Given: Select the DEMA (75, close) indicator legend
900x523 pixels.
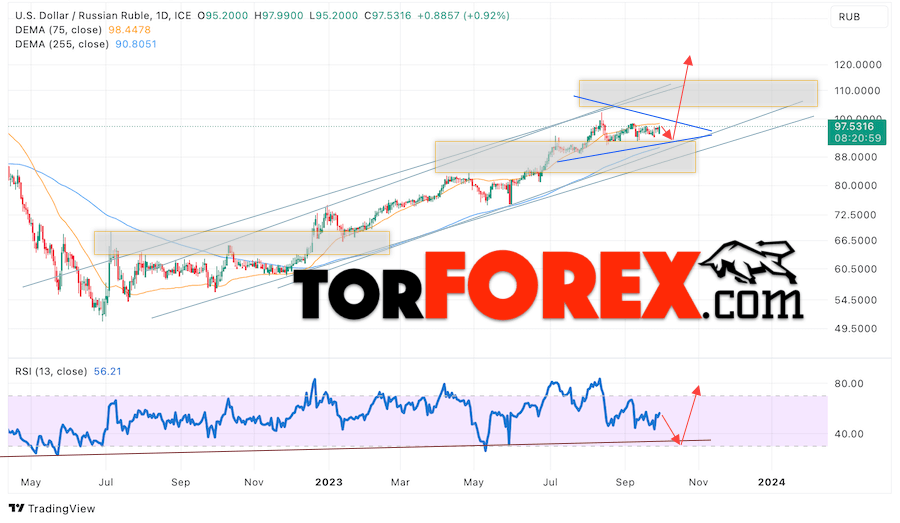Looking at the screenshot, I should [84, 30].
